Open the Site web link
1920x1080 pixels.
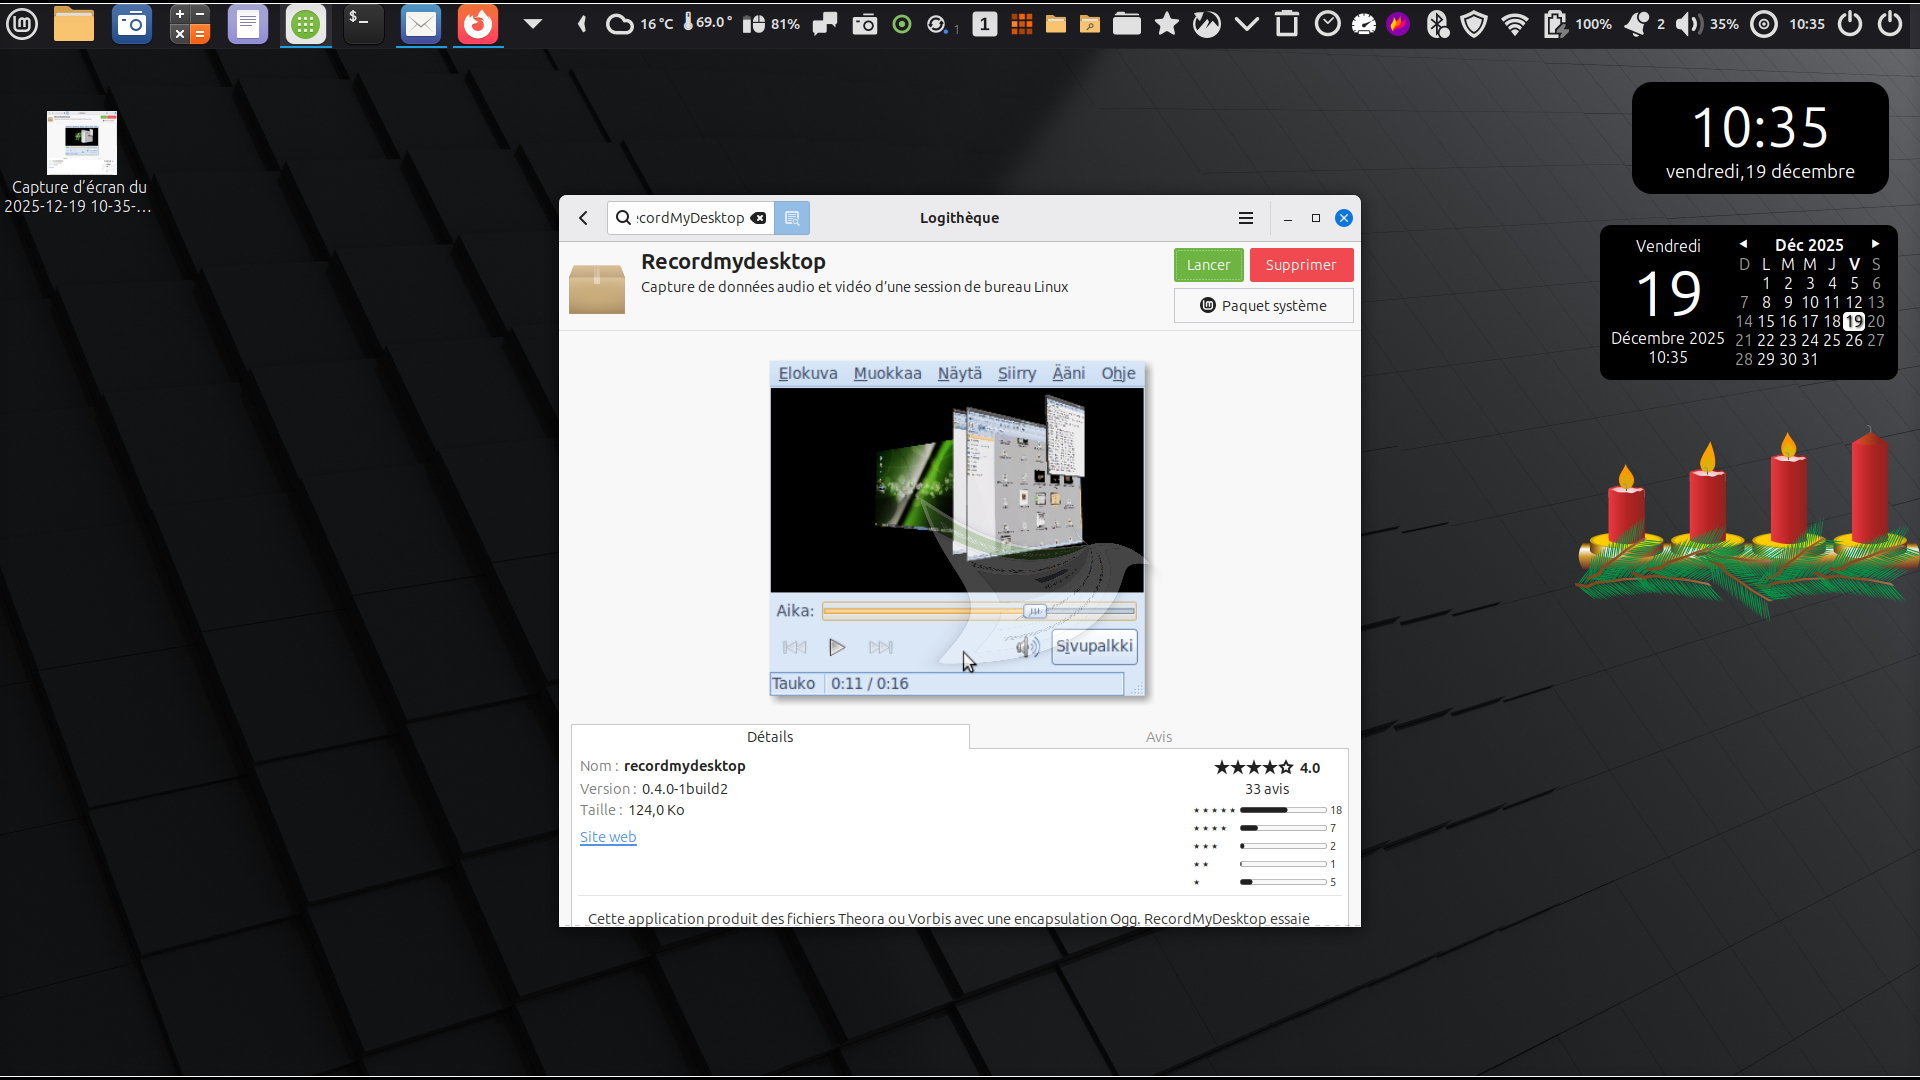608,837
